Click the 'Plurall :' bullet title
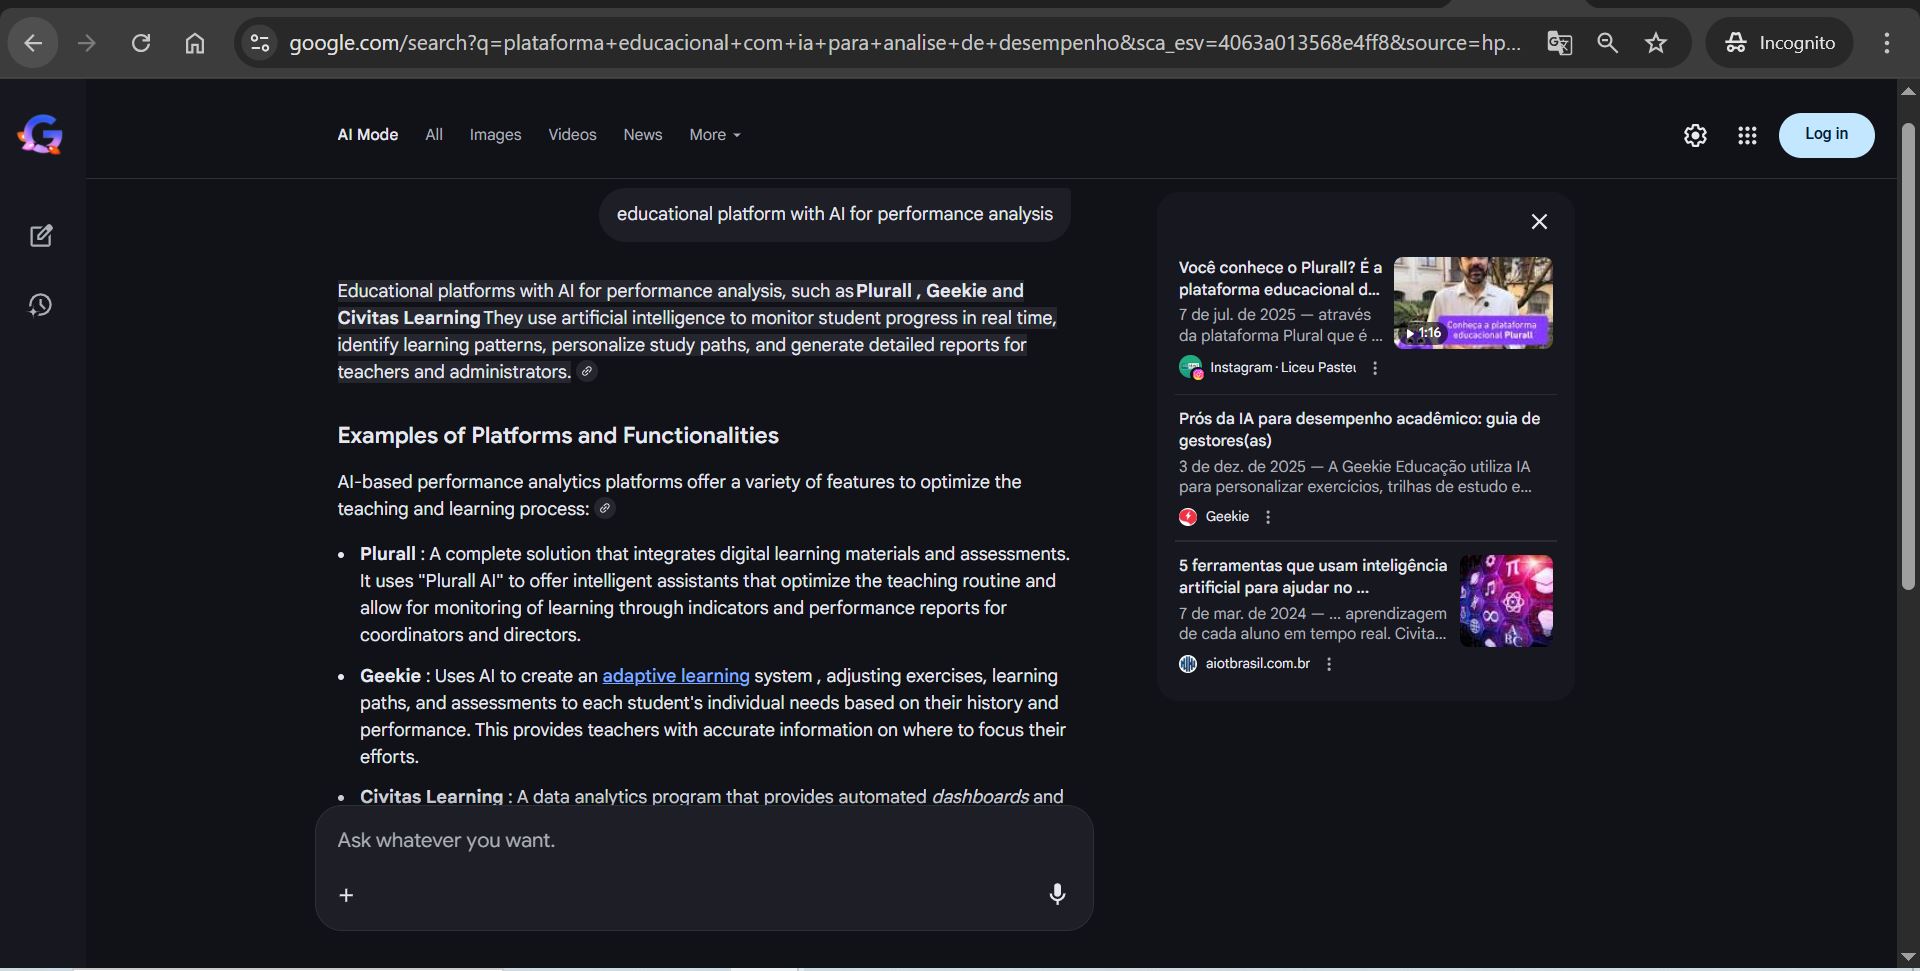This screenshot has height=971, width=1920. [392, 554]
